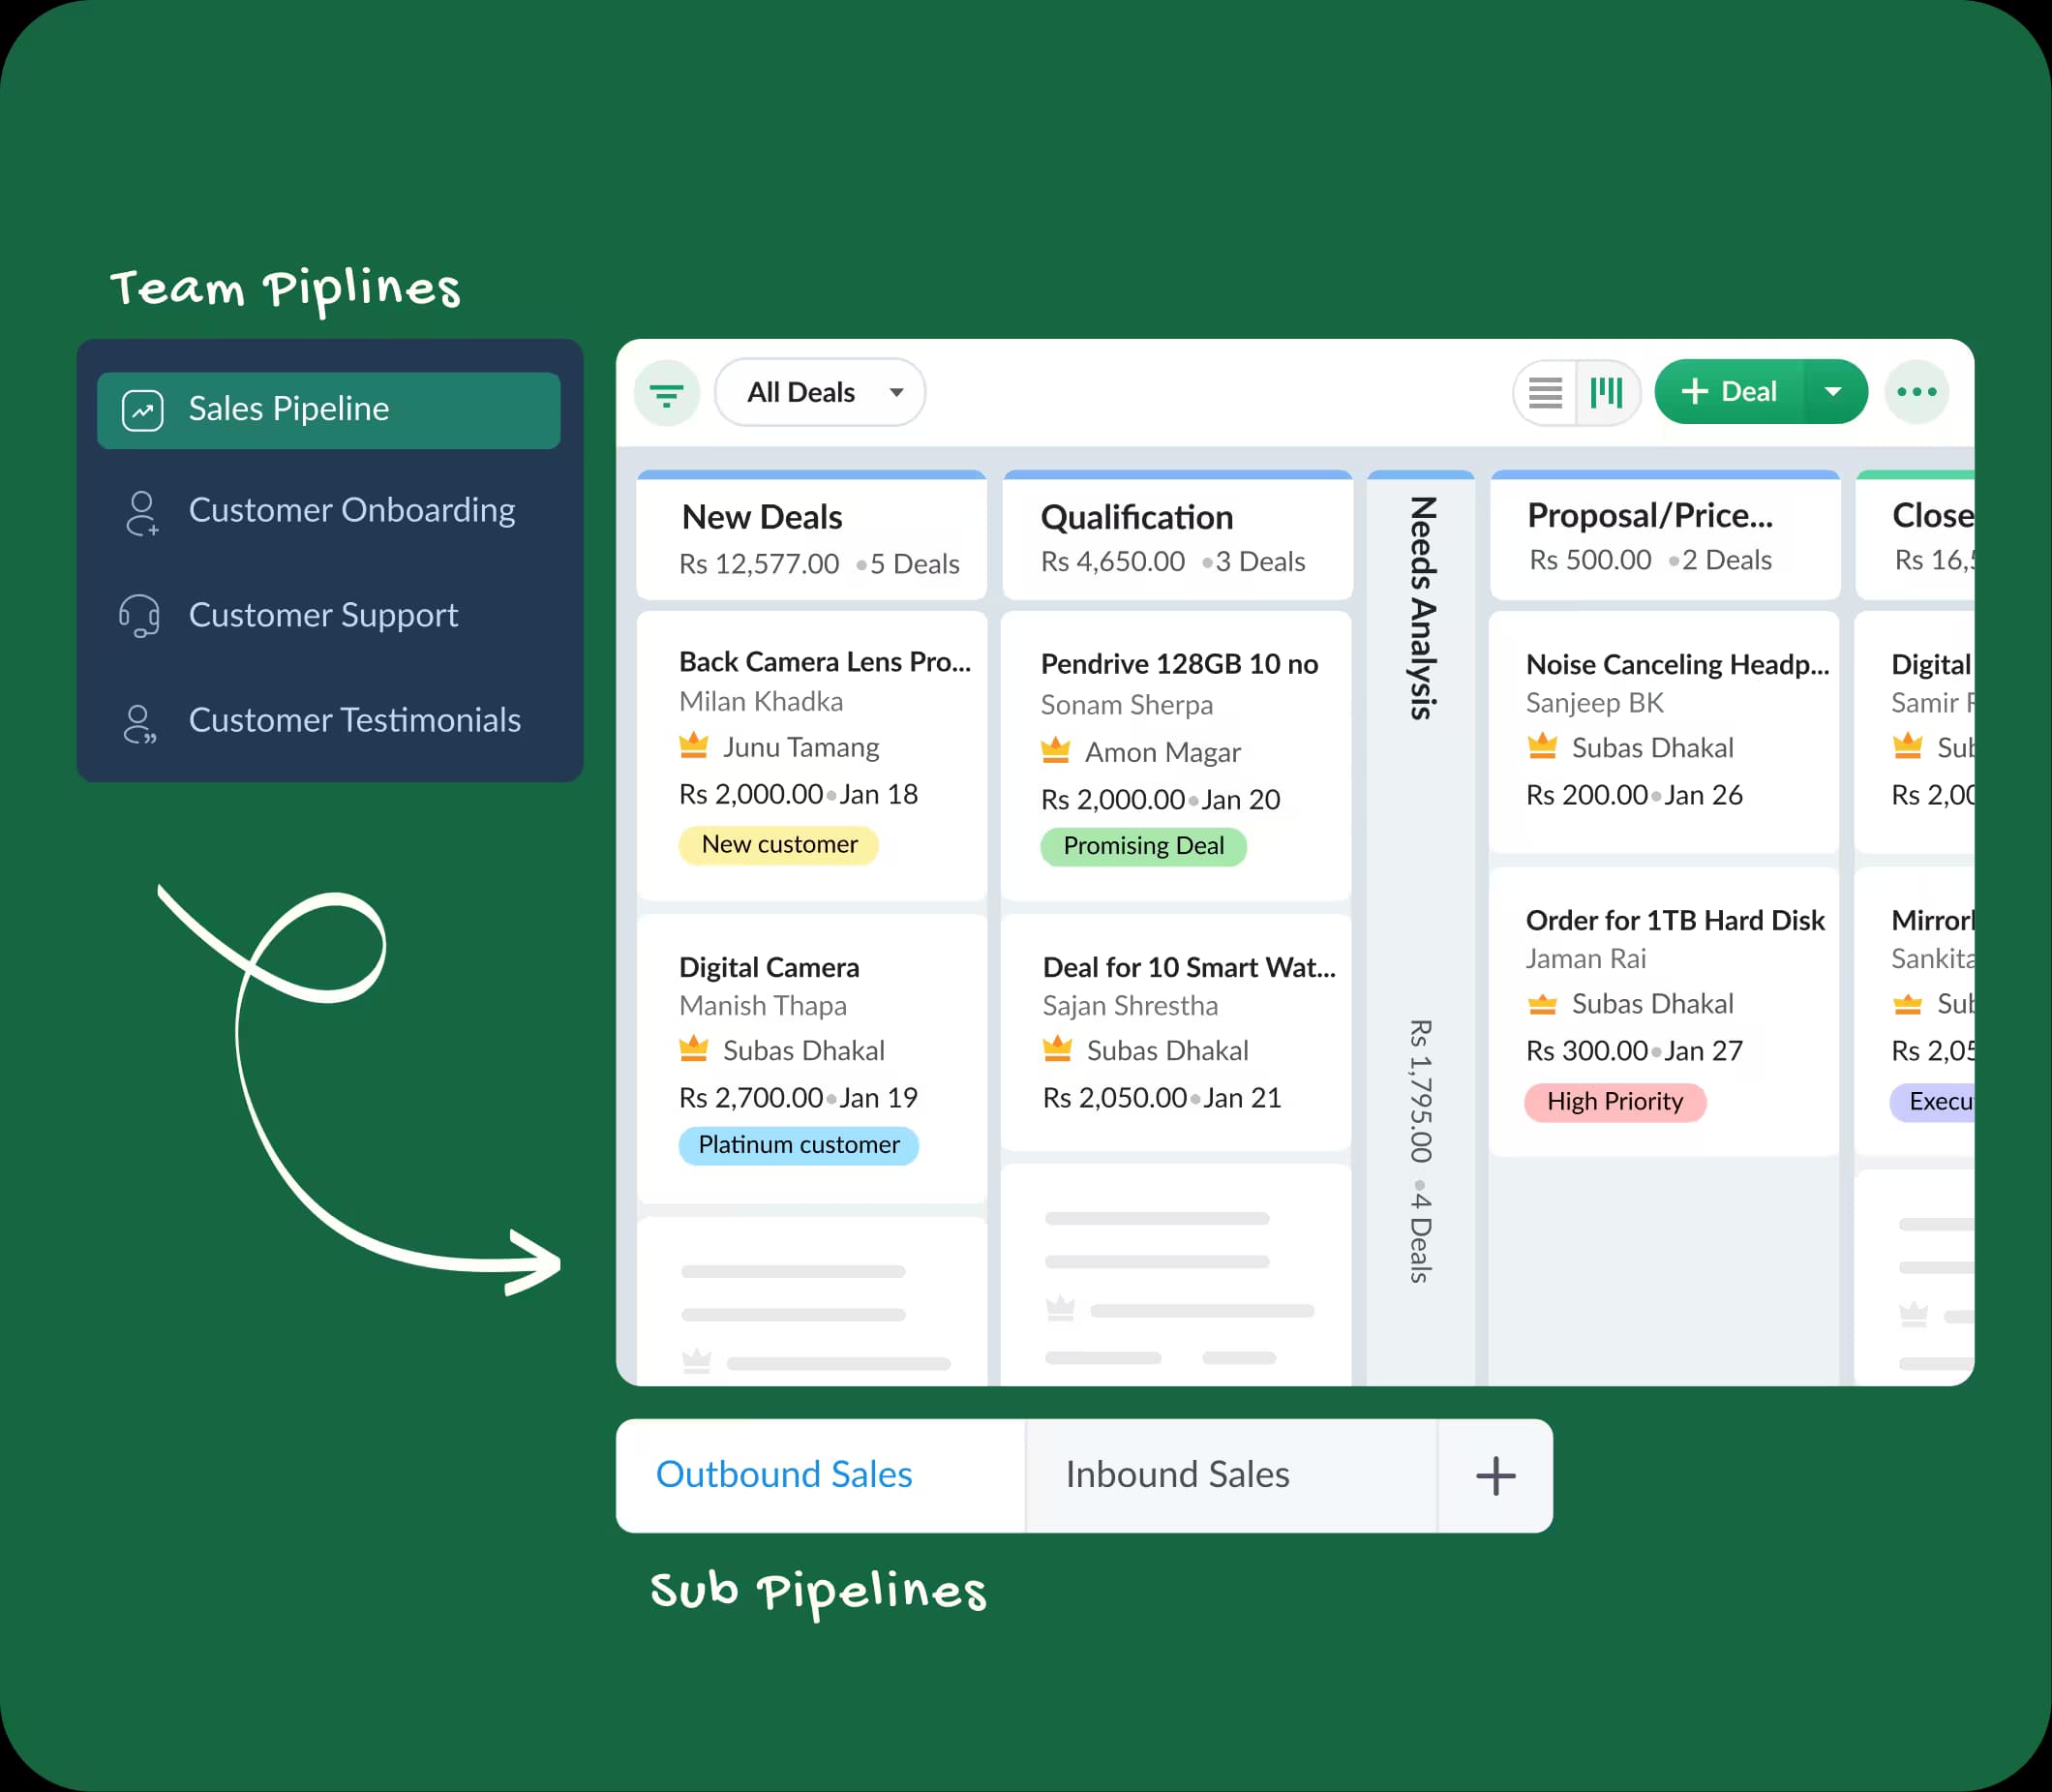Click crown icon on Smart Wat deal card
The image size is (2052, 1792).
(x=1057, y=1049)
